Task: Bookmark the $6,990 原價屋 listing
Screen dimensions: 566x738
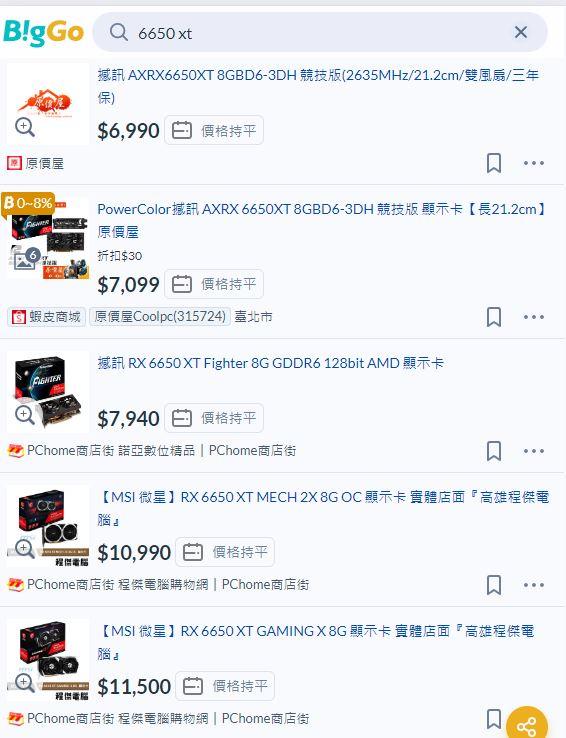Action: click(494, 163)
